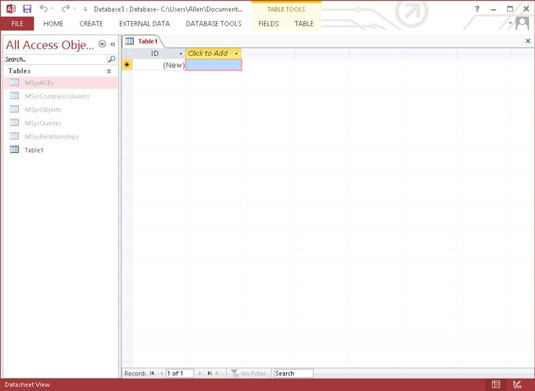Screen dimensions: 535x391
Task: Switch to the HOME ribbon tab
Action: [x=53, y=24]
